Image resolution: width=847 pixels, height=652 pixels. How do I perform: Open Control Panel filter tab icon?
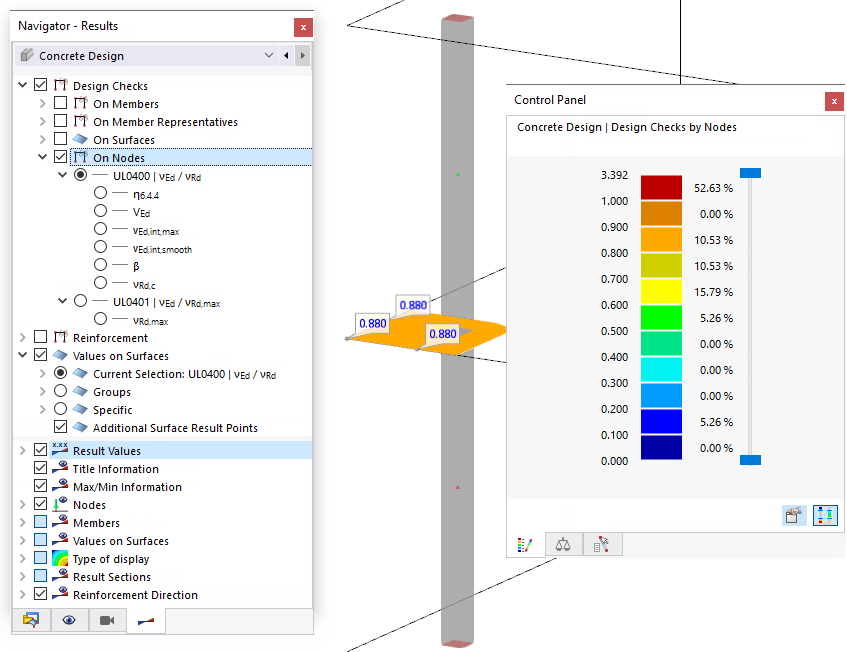point(601,545)
